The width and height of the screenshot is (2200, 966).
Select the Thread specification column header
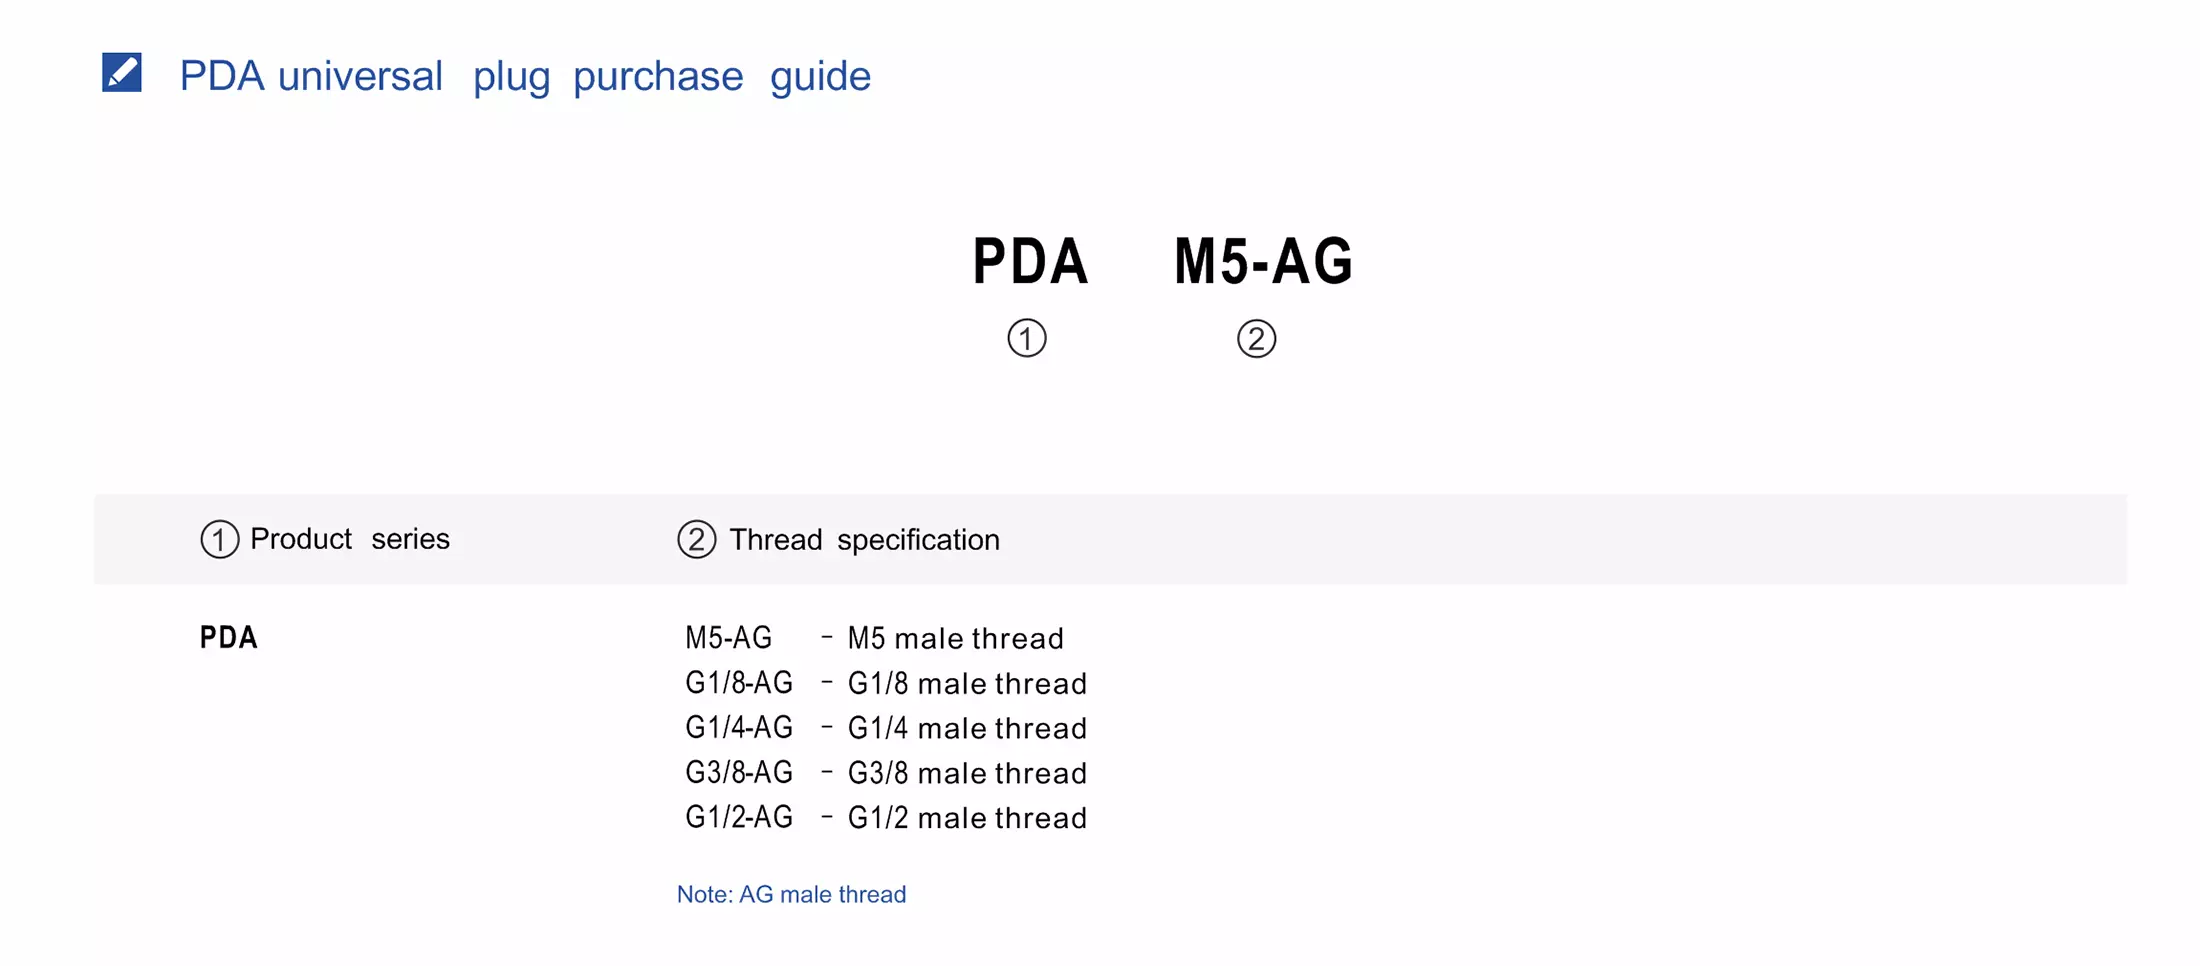coord(863,540)
